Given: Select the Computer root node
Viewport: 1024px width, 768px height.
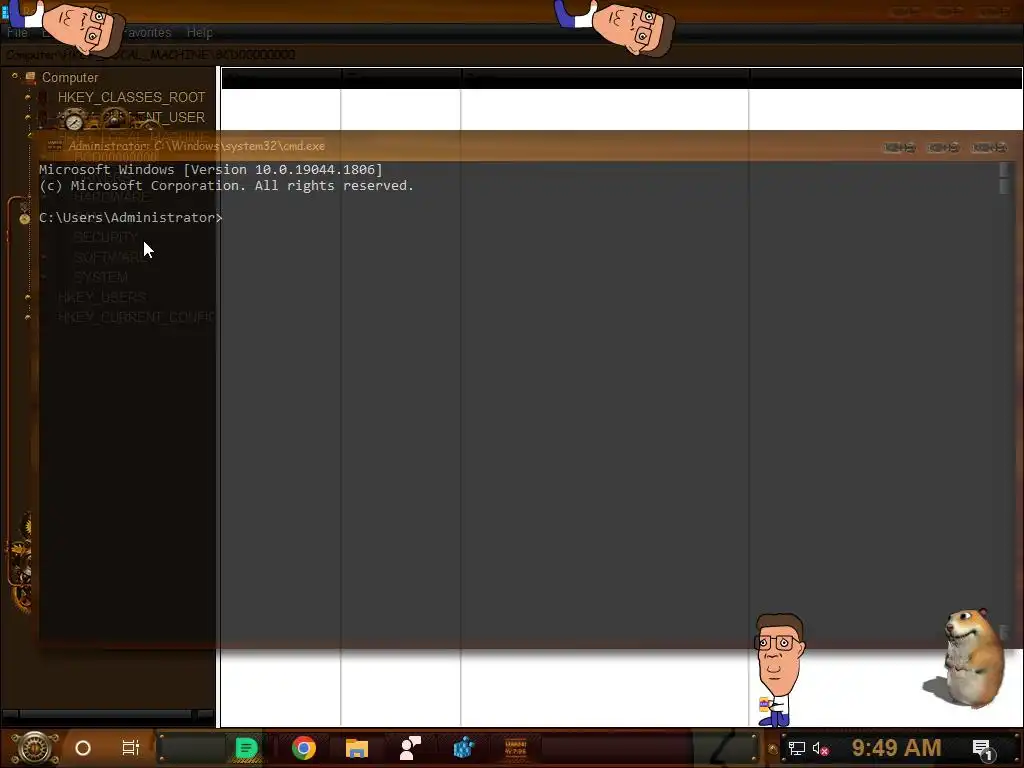Looking at the screenshot, I should (x=70, y=78).
